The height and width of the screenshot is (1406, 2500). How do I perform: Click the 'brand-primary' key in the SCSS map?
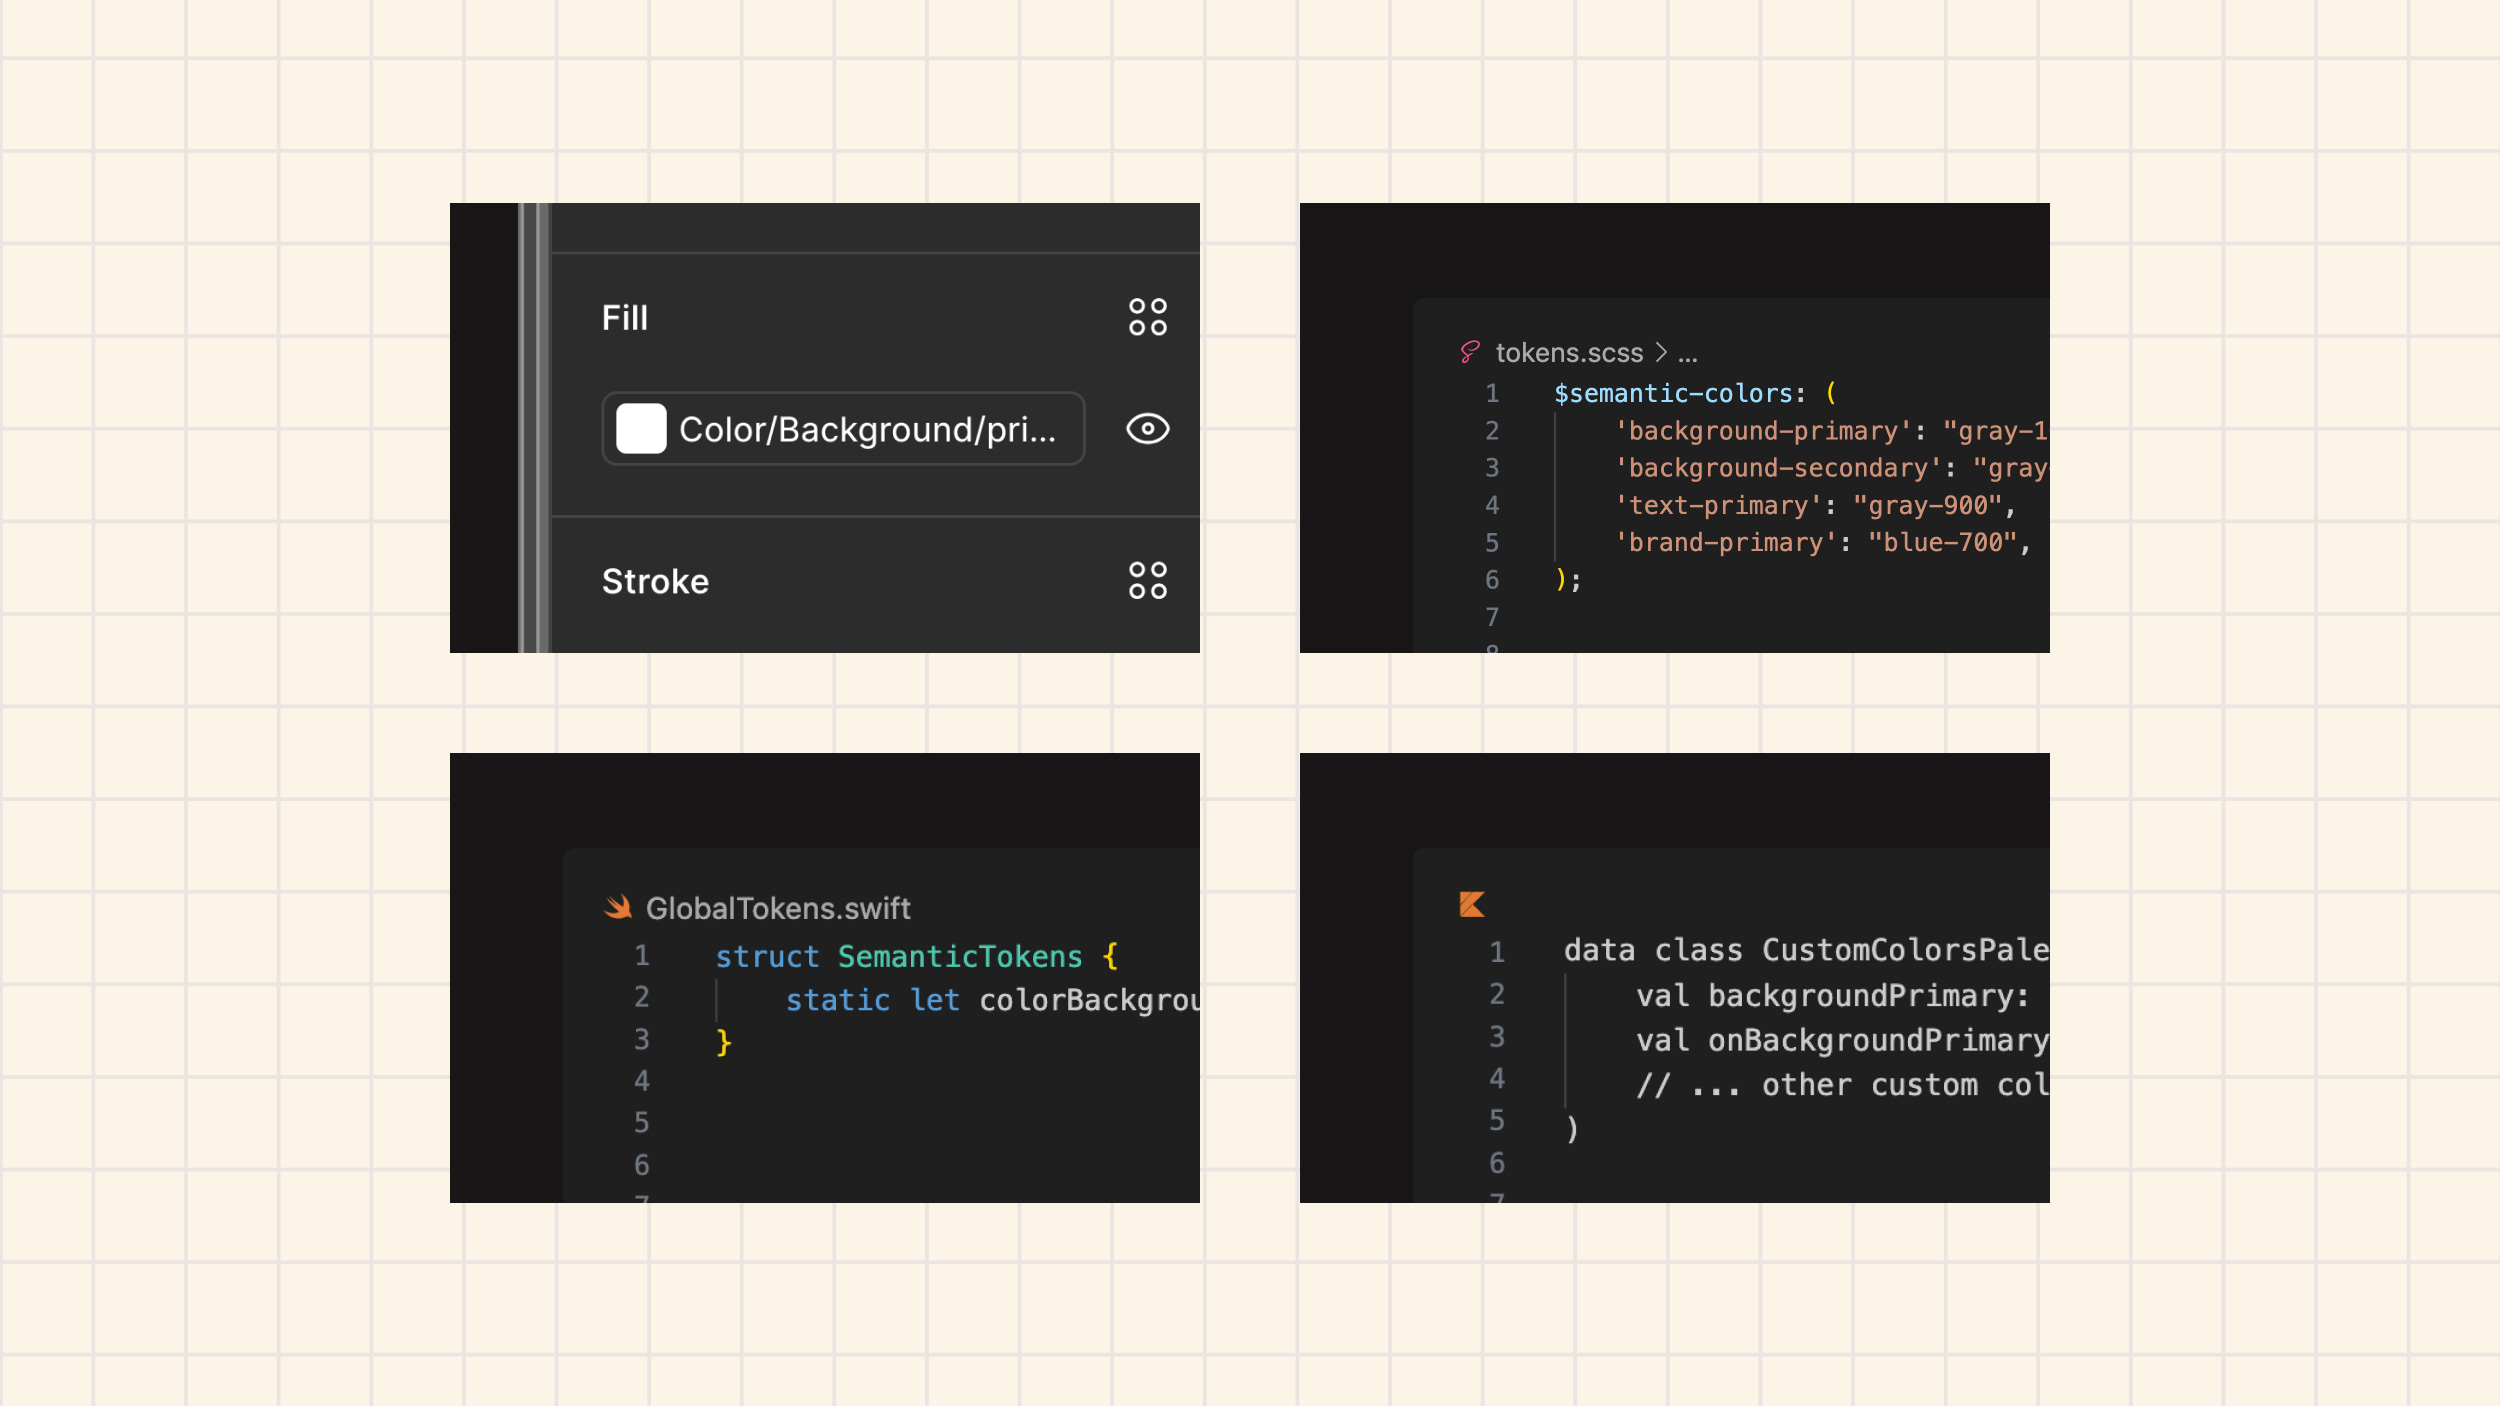tap(1719, 543)
